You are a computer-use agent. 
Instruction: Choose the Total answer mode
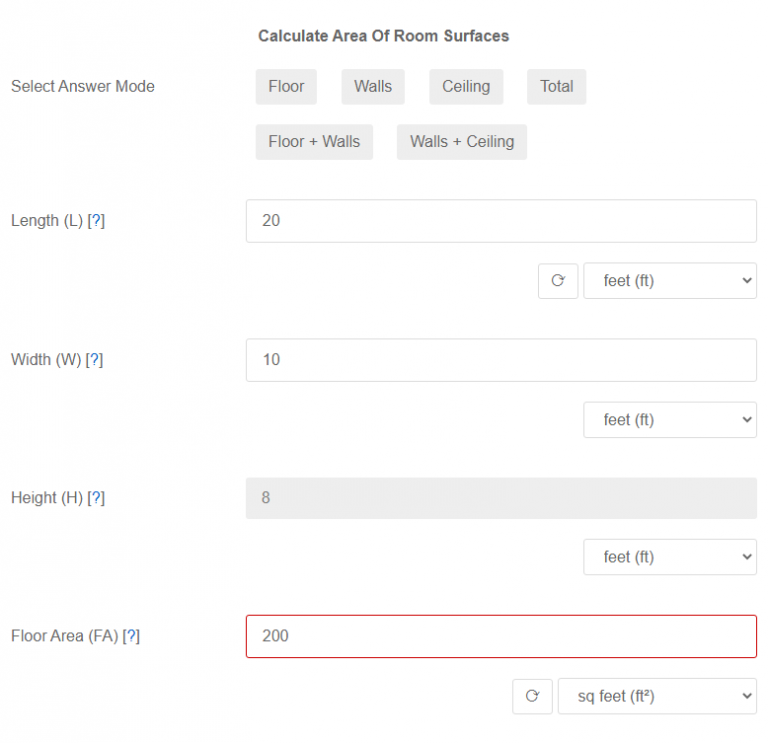pos(556,87)
